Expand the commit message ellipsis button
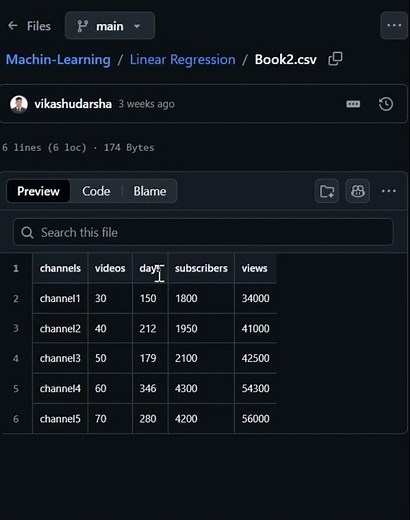 coord(353,104)
